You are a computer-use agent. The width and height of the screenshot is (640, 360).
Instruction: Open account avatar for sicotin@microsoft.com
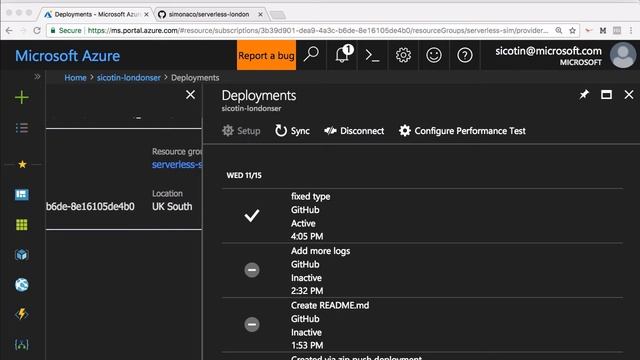(623, 55)
